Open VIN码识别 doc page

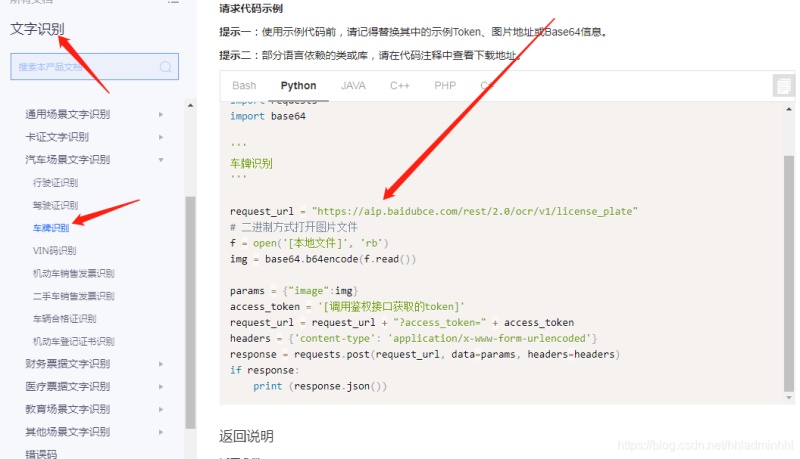pyautogui.click(x=54, y=251)
